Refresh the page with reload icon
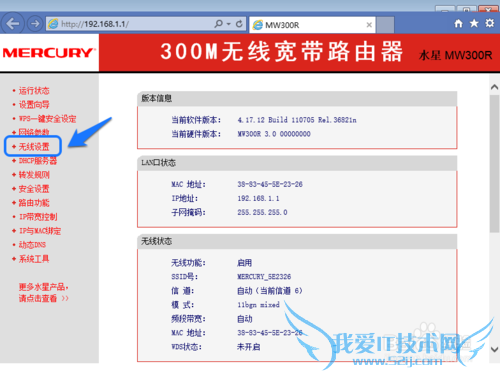 [x=239, y=24]
